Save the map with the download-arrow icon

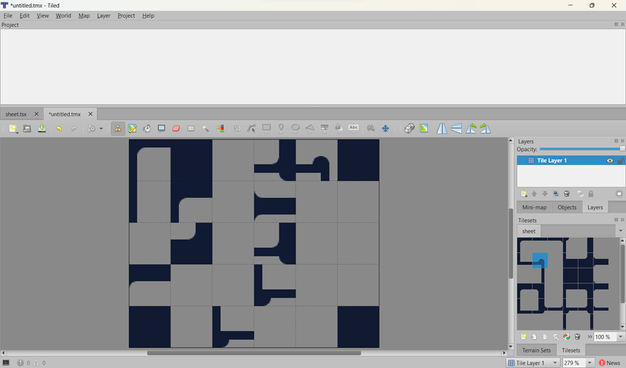pos(42,129)
